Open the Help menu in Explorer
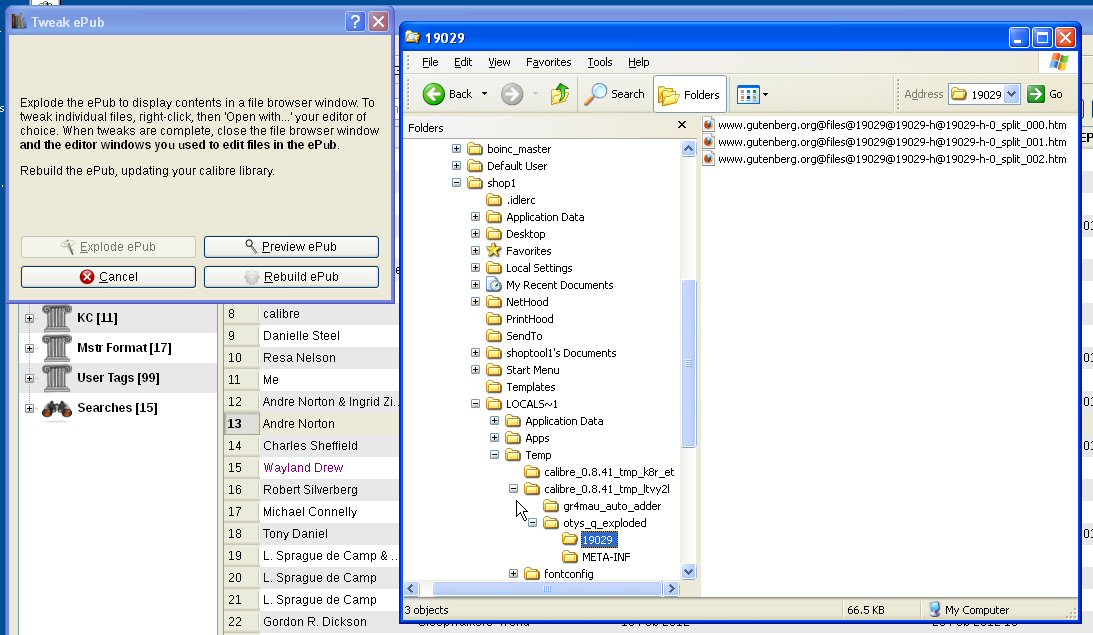Screen dimensions: 1093x635 639,62
